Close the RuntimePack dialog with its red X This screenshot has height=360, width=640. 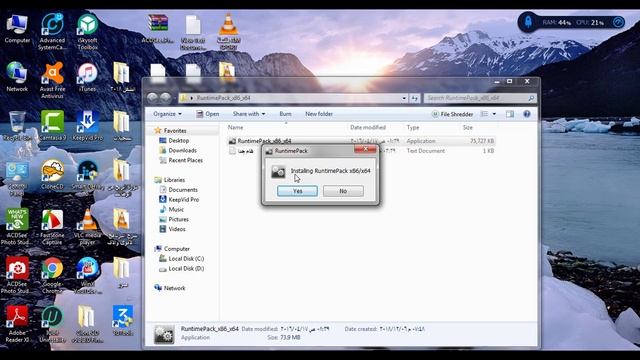pos(365,149)
